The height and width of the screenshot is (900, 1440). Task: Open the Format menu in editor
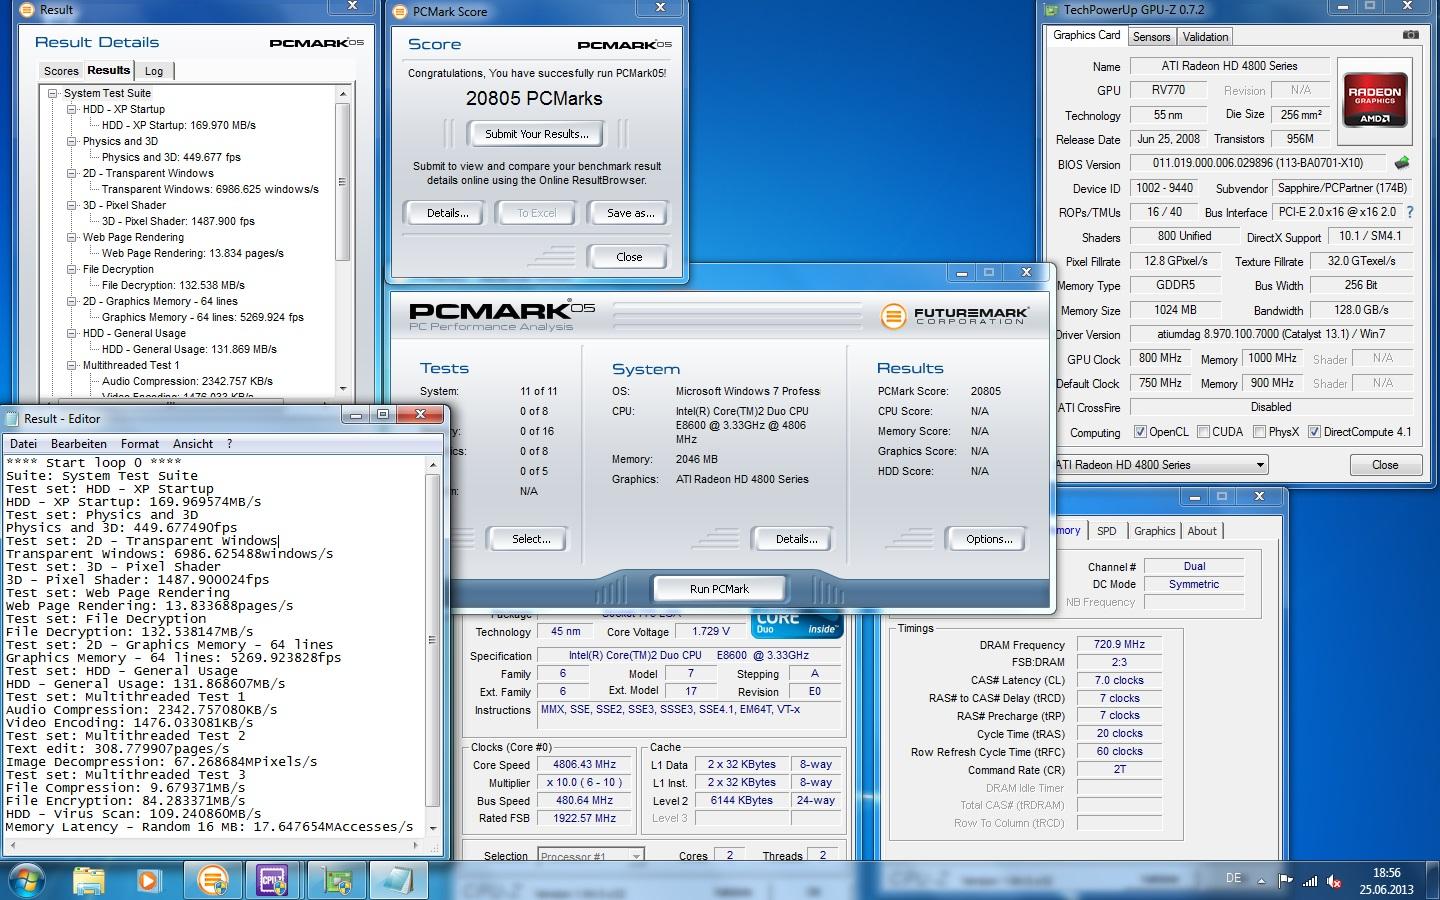pos(140,444)
